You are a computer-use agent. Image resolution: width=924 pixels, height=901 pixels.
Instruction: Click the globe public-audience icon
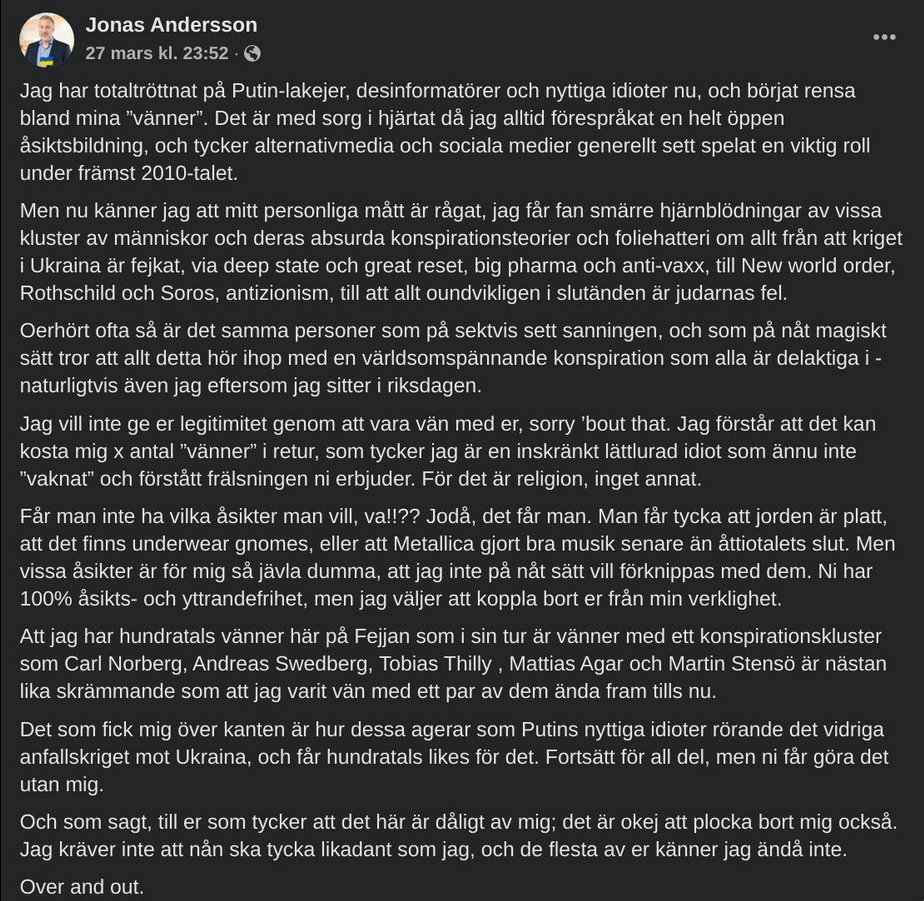click(x=252, y=53)
